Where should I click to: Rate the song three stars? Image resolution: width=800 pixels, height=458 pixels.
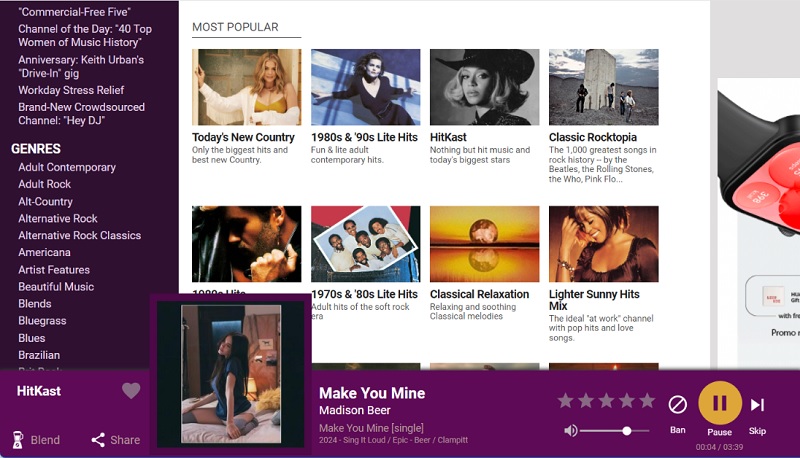click(606, 400)
